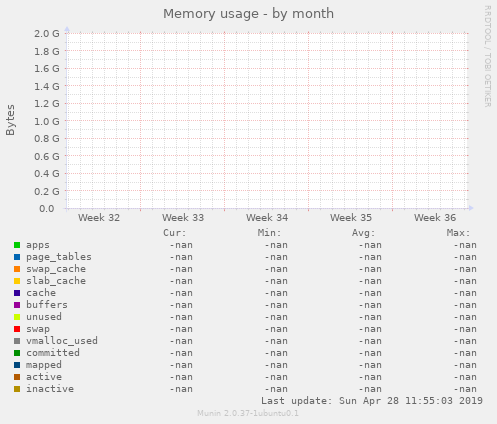Click the cache Min '-nan' value
Viewport: 497px width, 424px height.
click(x=276, y=293)
